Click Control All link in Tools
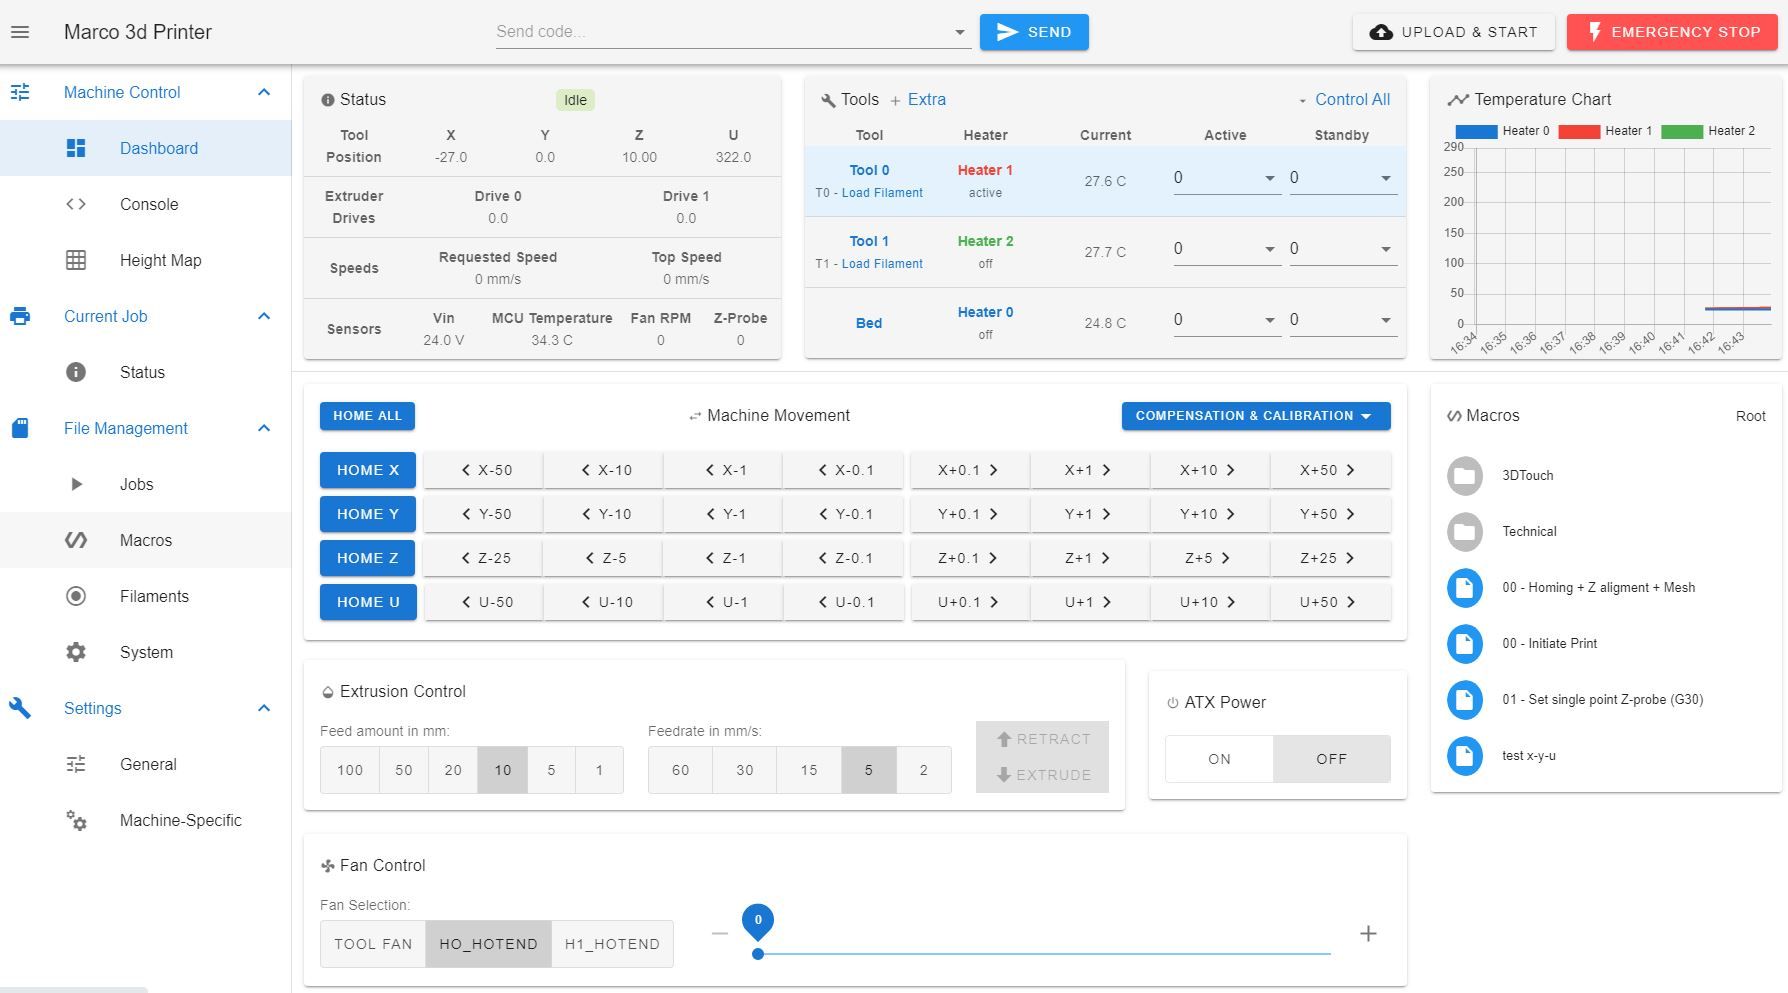Viewport: 1788px width, 993px height. point(1352,100)
